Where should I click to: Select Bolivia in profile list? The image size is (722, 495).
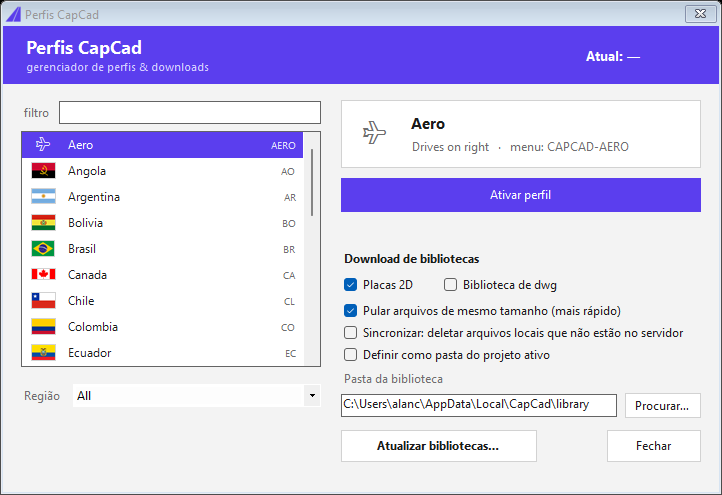point(162,223)
